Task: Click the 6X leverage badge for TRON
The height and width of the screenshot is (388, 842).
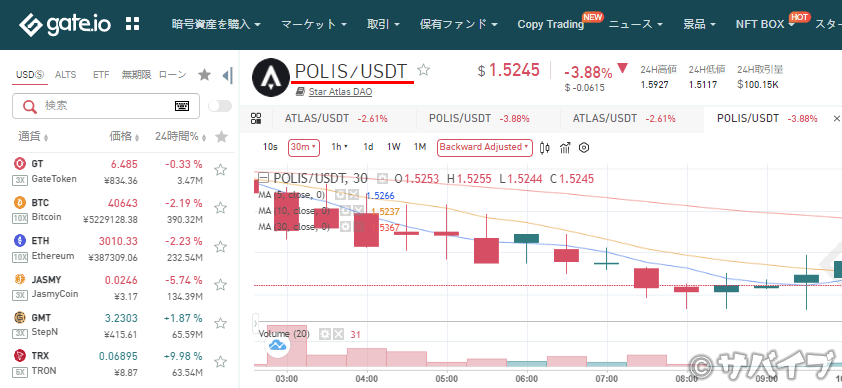Action: tap(20, 371)
